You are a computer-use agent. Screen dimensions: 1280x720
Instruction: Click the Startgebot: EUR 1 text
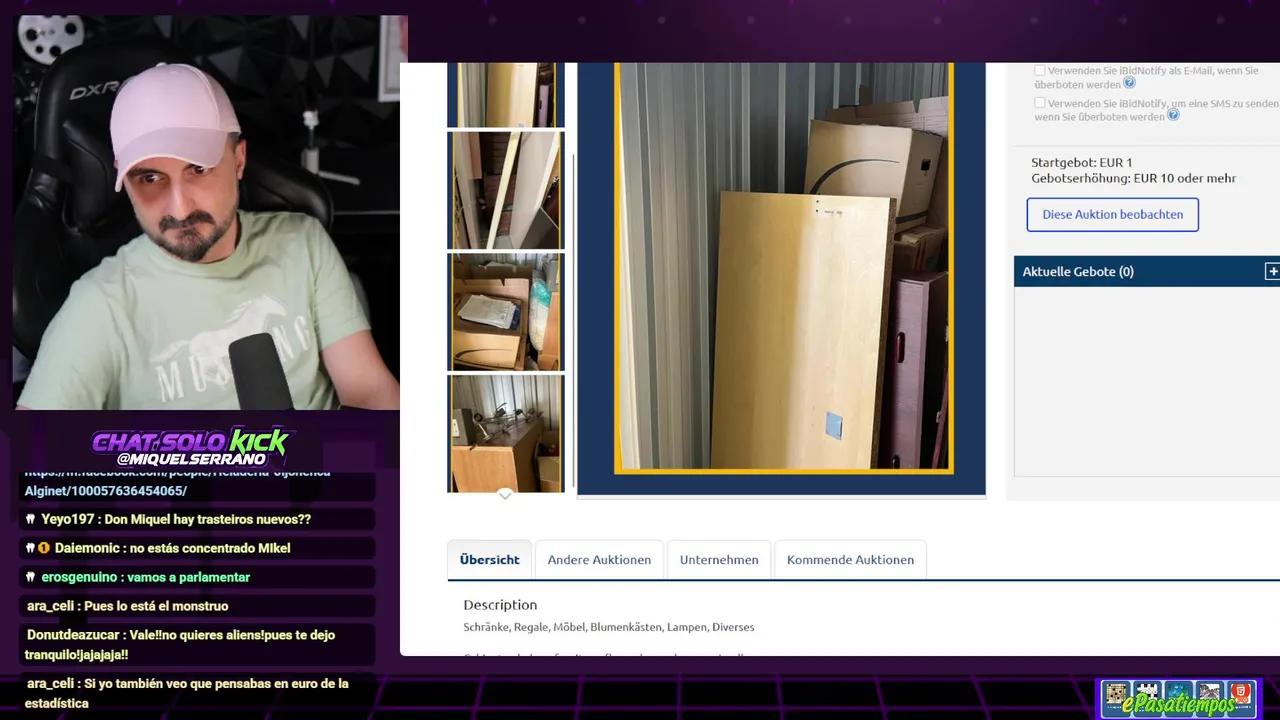(1082, 162)
